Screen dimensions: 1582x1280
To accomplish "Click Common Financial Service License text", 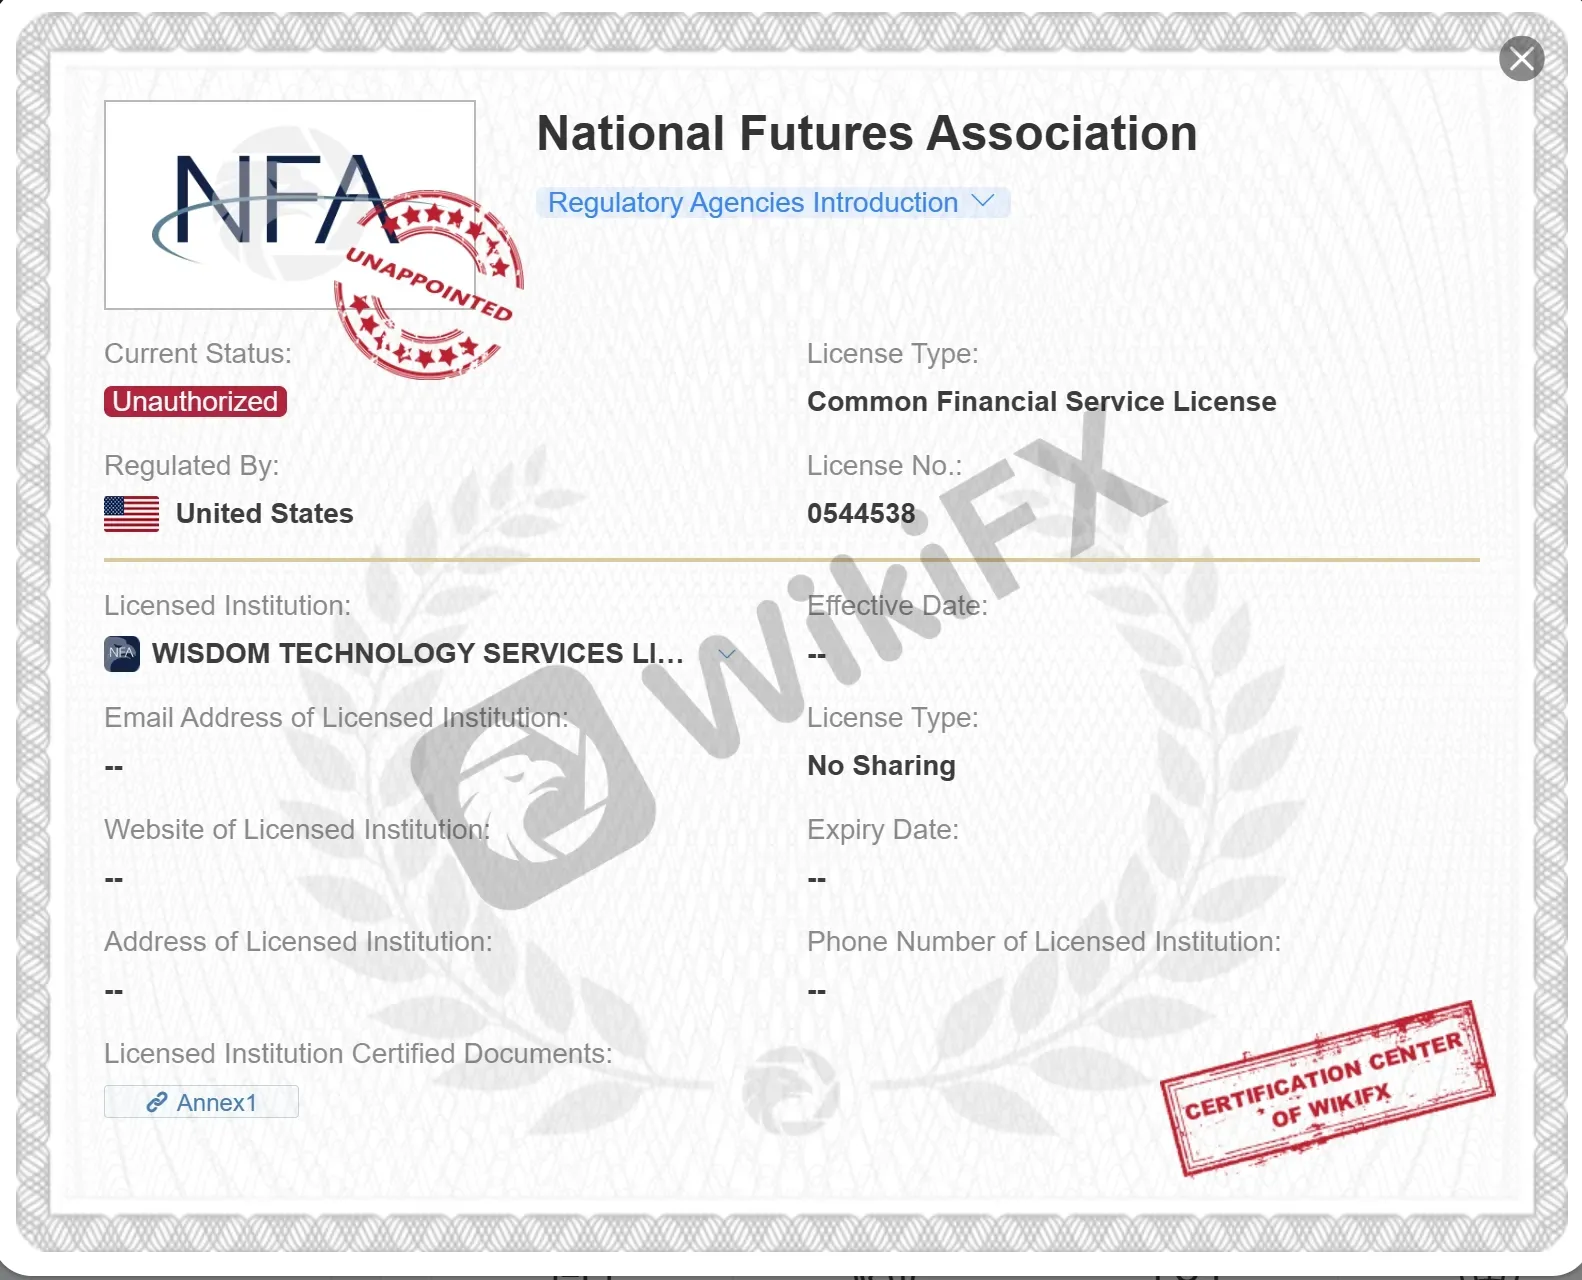I will click(1042, 402).
